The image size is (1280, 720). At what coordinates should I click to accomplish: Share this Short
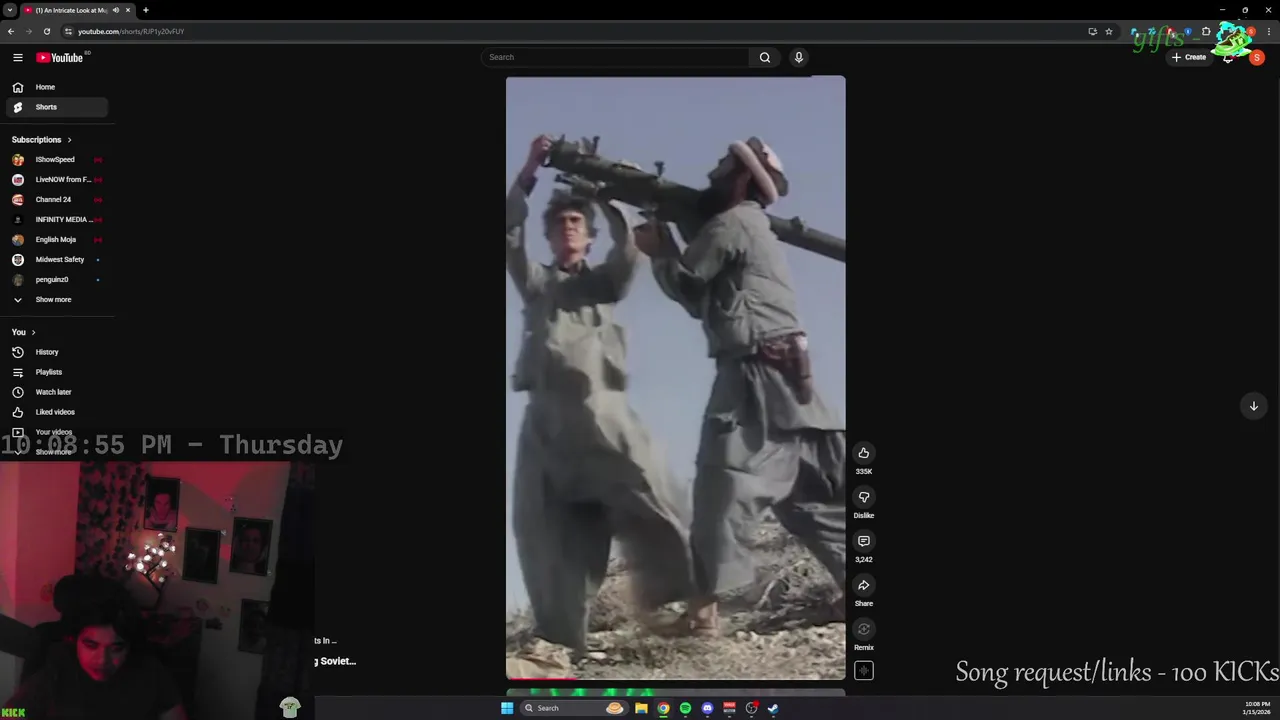click(x=864, y=585)
